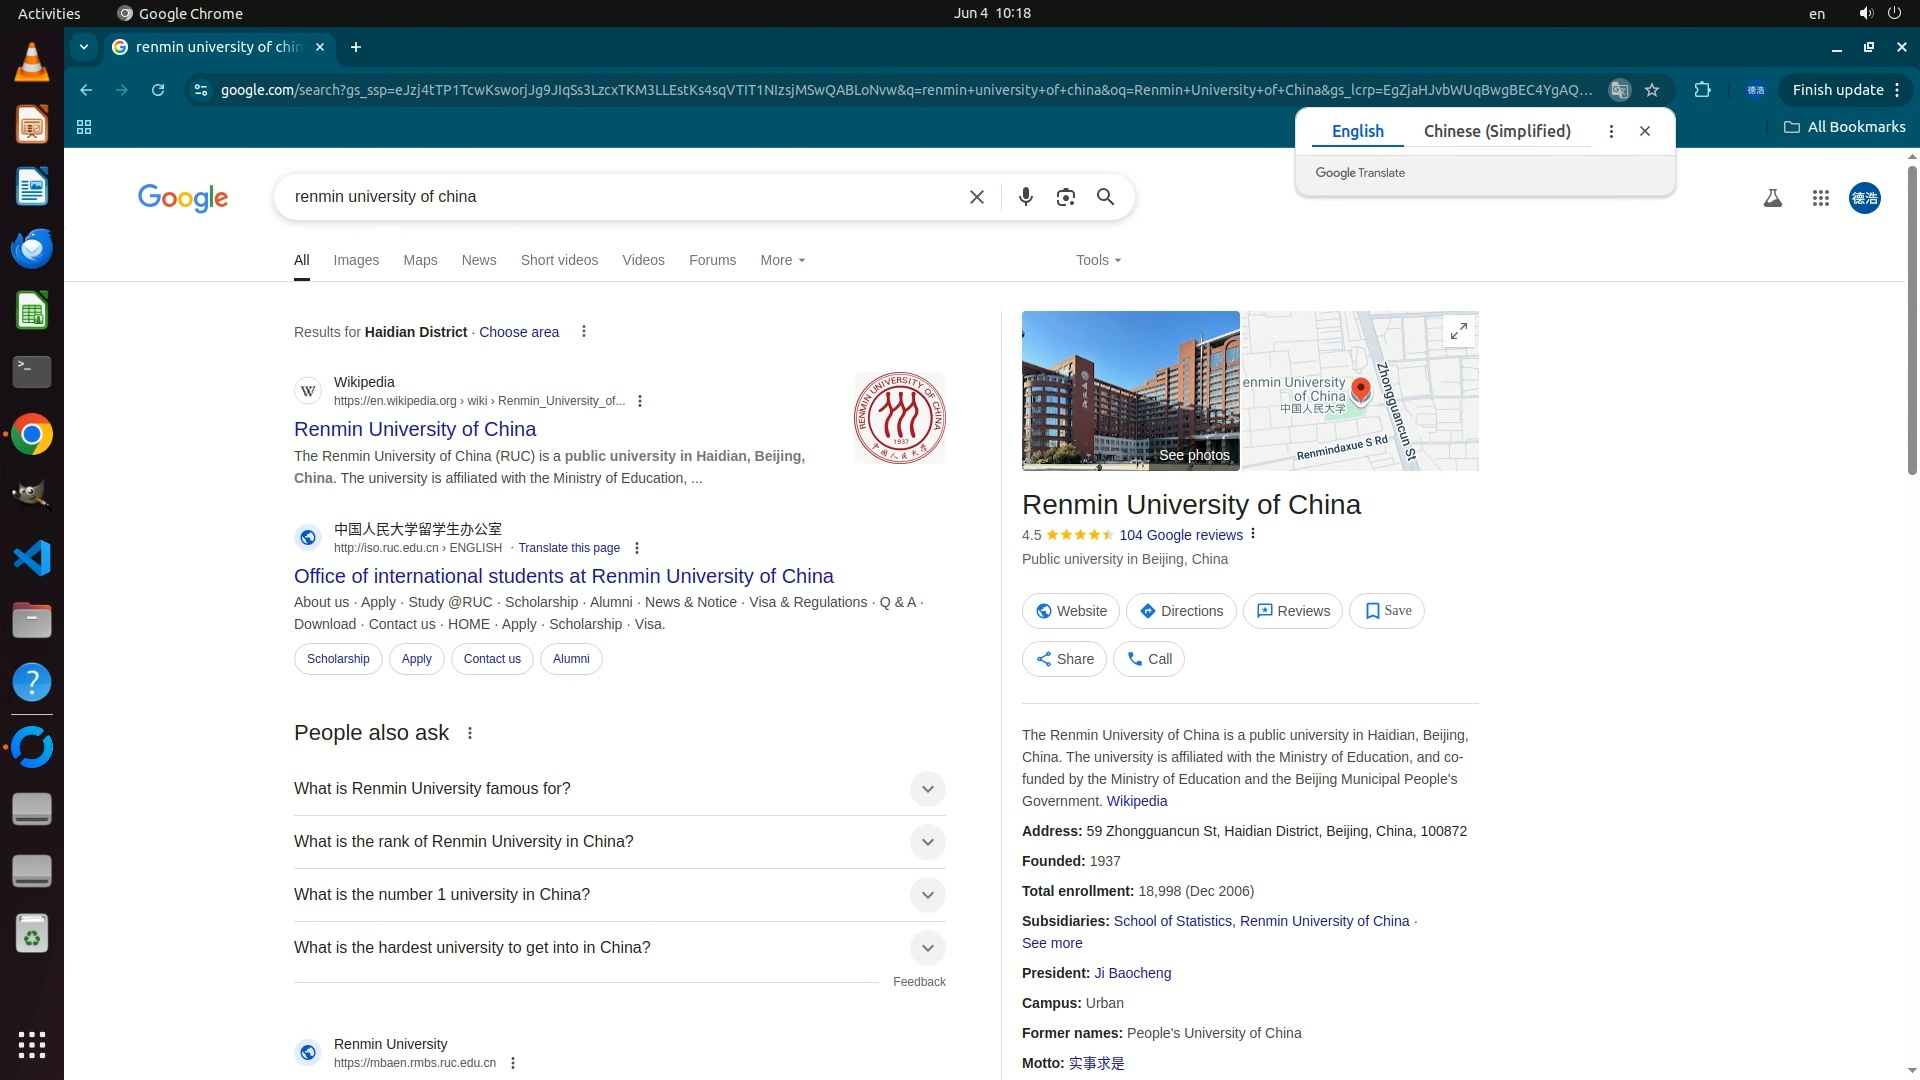The image size is (1920, 1080).
Task: Click the Translate icon in address bar
Action: pyautogui.click(x=1619, y=90)
